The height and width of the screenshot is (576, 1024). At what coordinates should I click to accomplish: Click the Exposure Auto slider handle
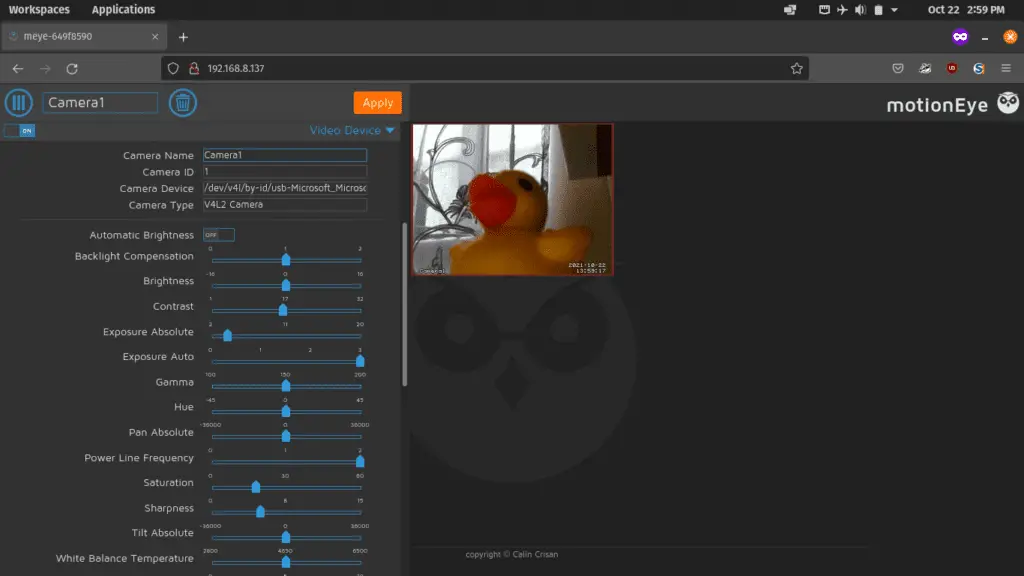[x=360, y=360]
